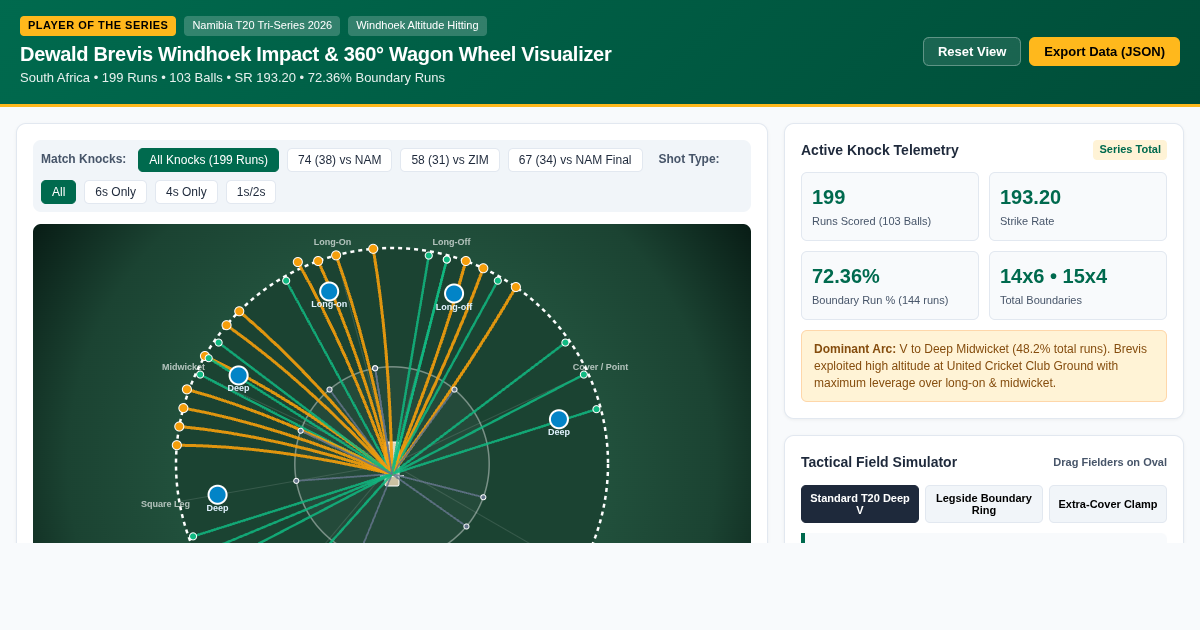The image size is (1200, 630).
Task: Click the 199 Runs Scored stat card
Action: pos(890,206)
